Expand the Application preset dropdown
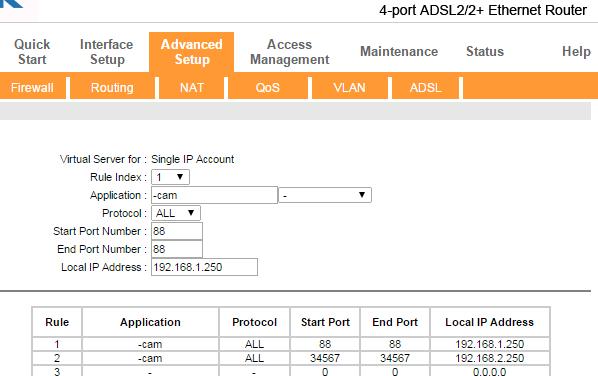 point(325,195)
